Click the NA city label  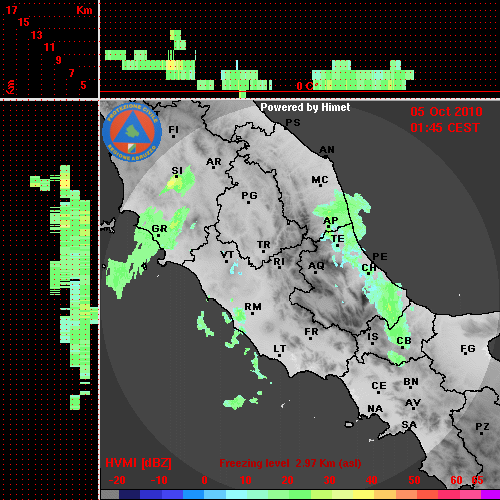click(x=375, y=409)
